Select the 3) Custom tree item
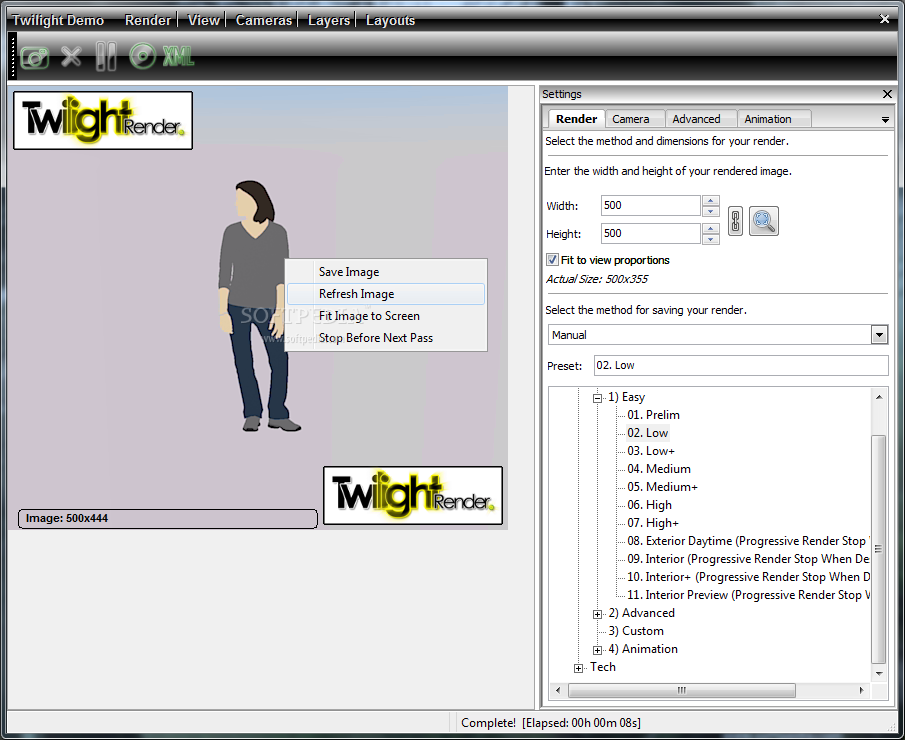The width and height of the screenshot is (905, 740). click(636, 631)
